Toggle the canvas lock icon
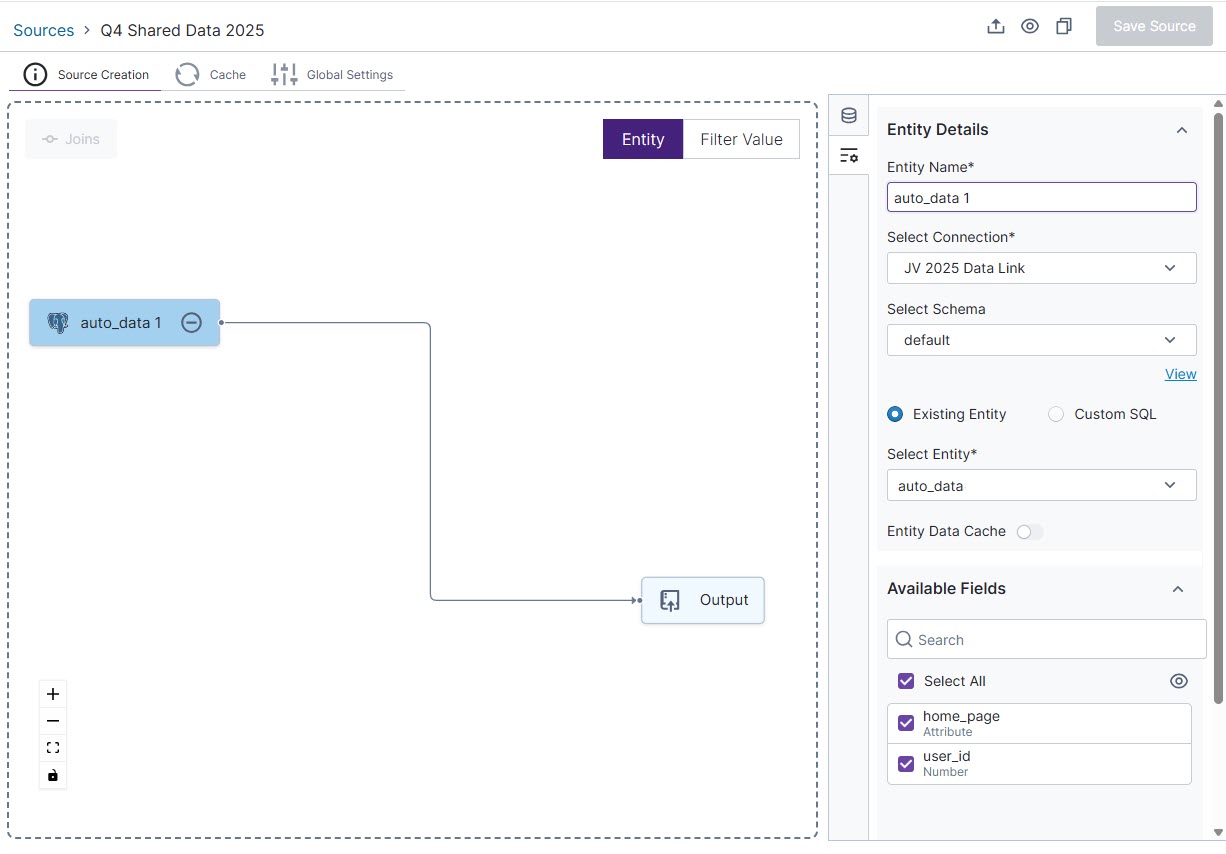Screen dimensions: 1226x854 [x=53, y=775]
